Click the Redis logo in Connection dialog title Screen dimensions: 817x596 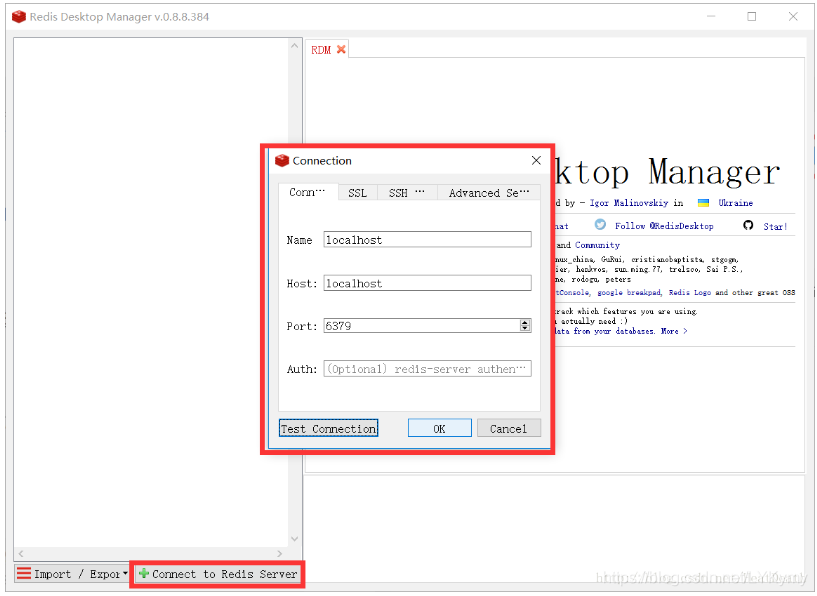point(282,160)
